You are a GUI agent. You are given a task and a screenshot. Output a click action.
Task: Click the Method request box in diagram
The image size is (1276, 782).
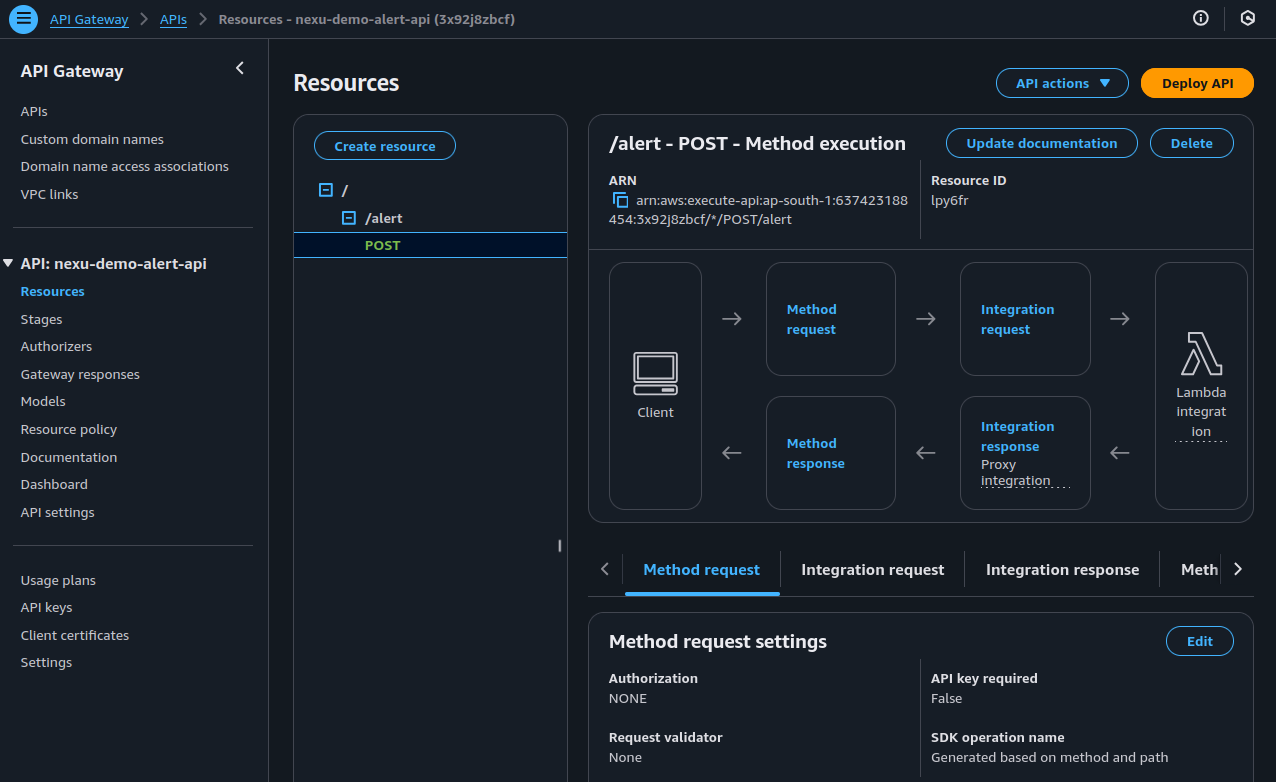[830, 319]
